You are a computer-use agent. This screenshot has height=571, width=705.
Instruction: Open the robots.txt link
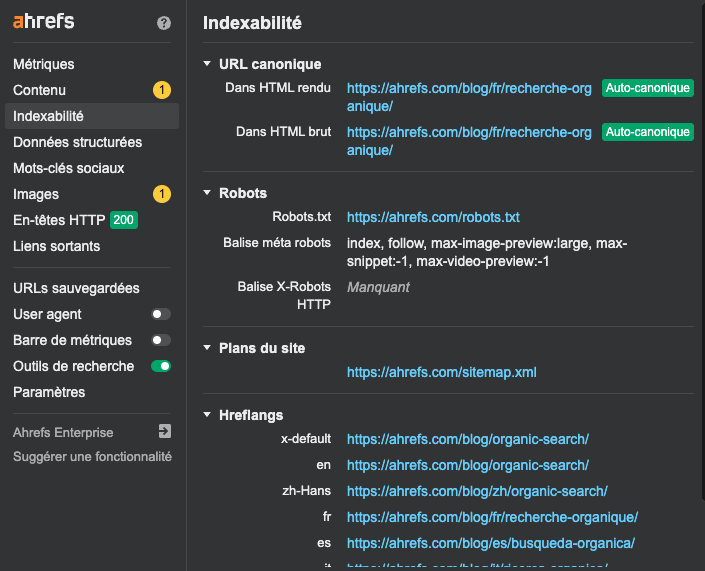(x=433, y=217)
